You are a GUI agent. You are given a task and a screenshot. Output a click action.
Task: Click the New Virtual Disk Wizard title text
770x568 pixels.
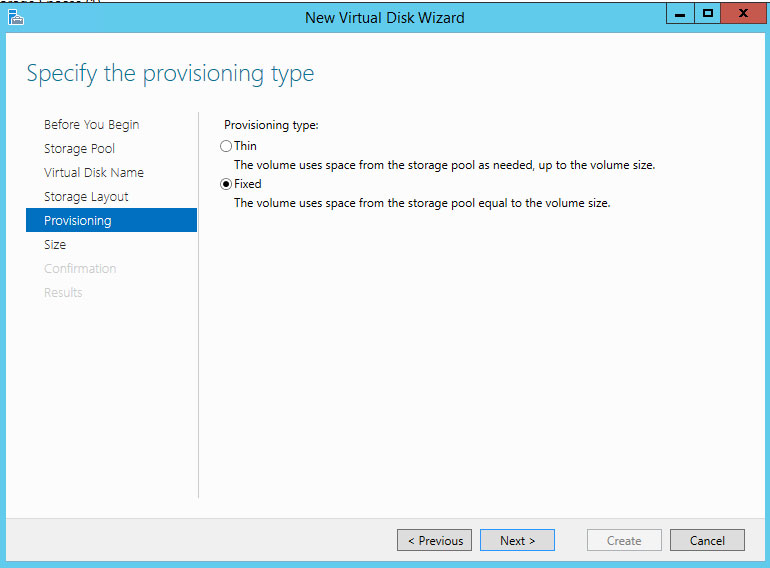(x=385, y=17)
